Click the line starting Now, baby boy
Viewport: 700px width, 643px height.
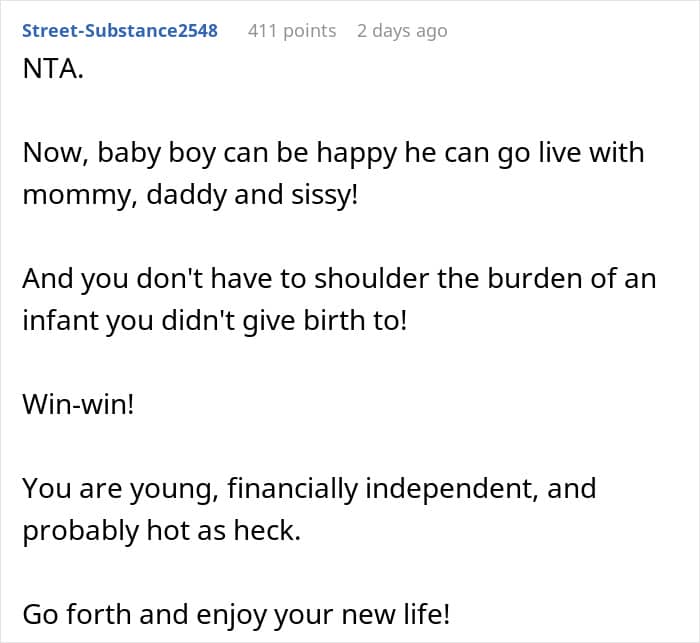click(x=333, y=154)
